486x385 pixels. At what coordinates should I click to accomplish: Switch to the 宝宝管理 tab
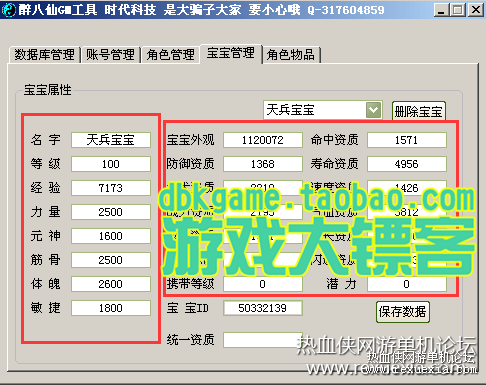(x=231, y=53)
